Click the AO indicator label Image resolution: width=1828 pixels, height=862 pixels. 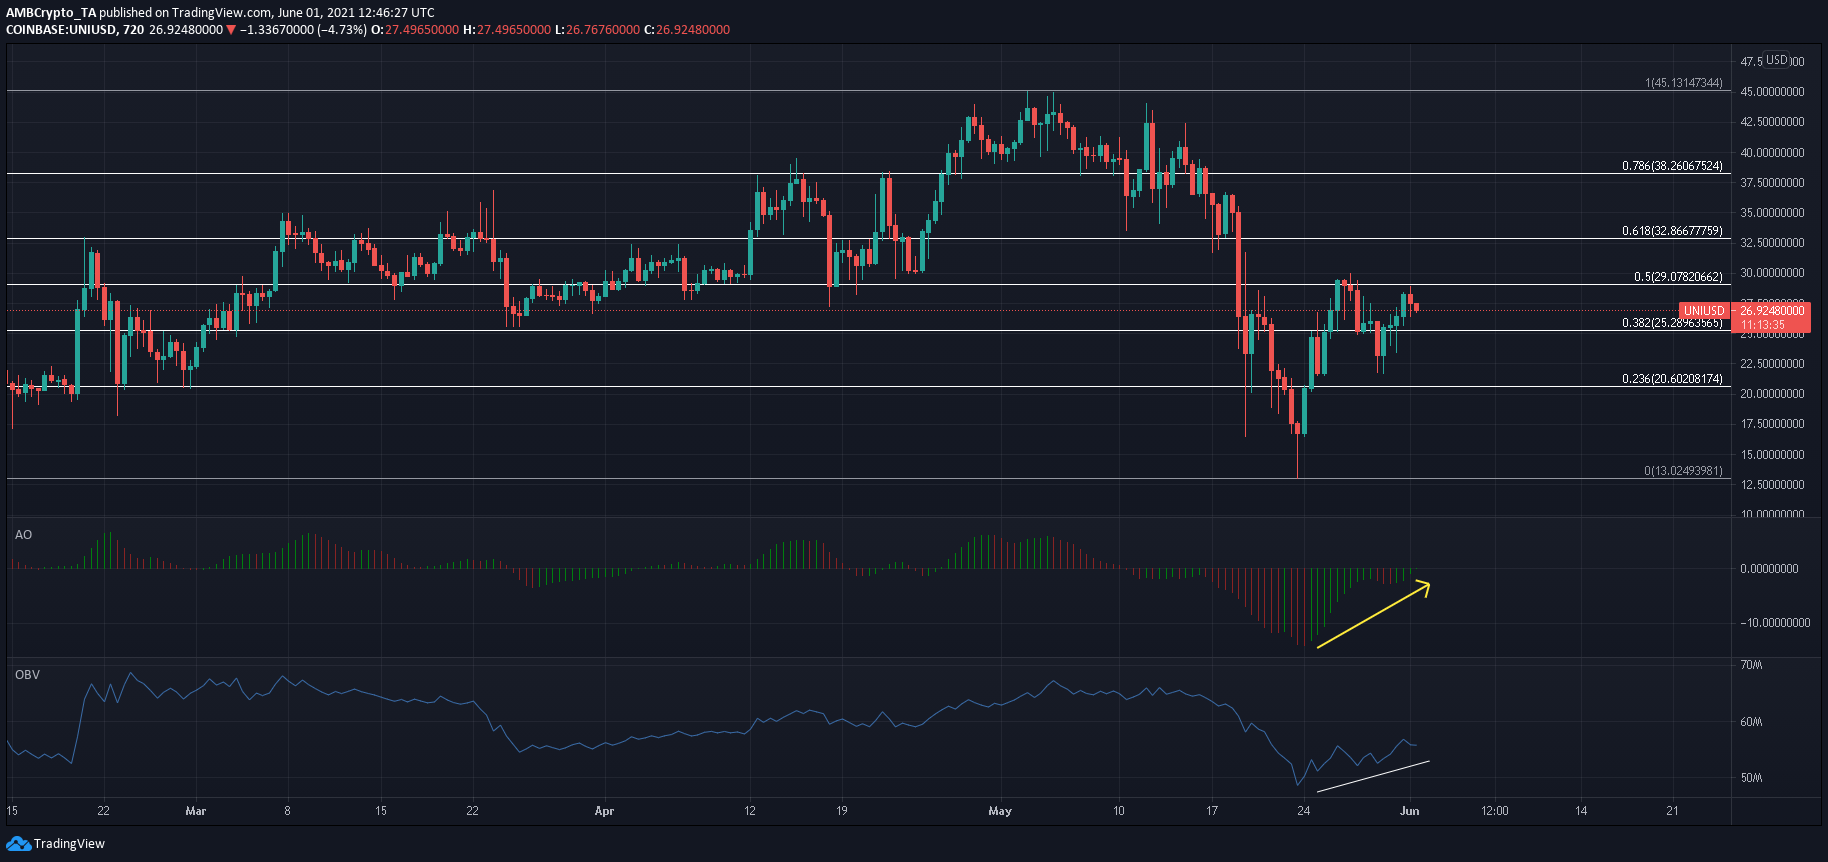tap(23, 535)
